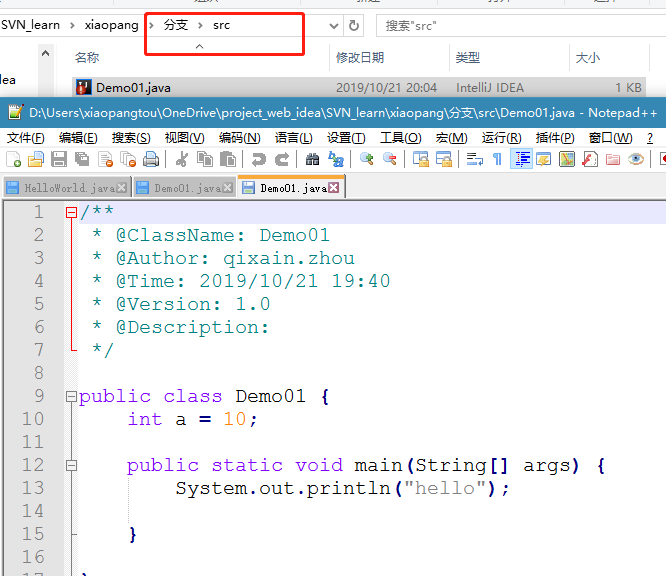The image size is (666, 576).
Task: Switch to the inactive Demo01.java tab
Action: click(183, 188)
